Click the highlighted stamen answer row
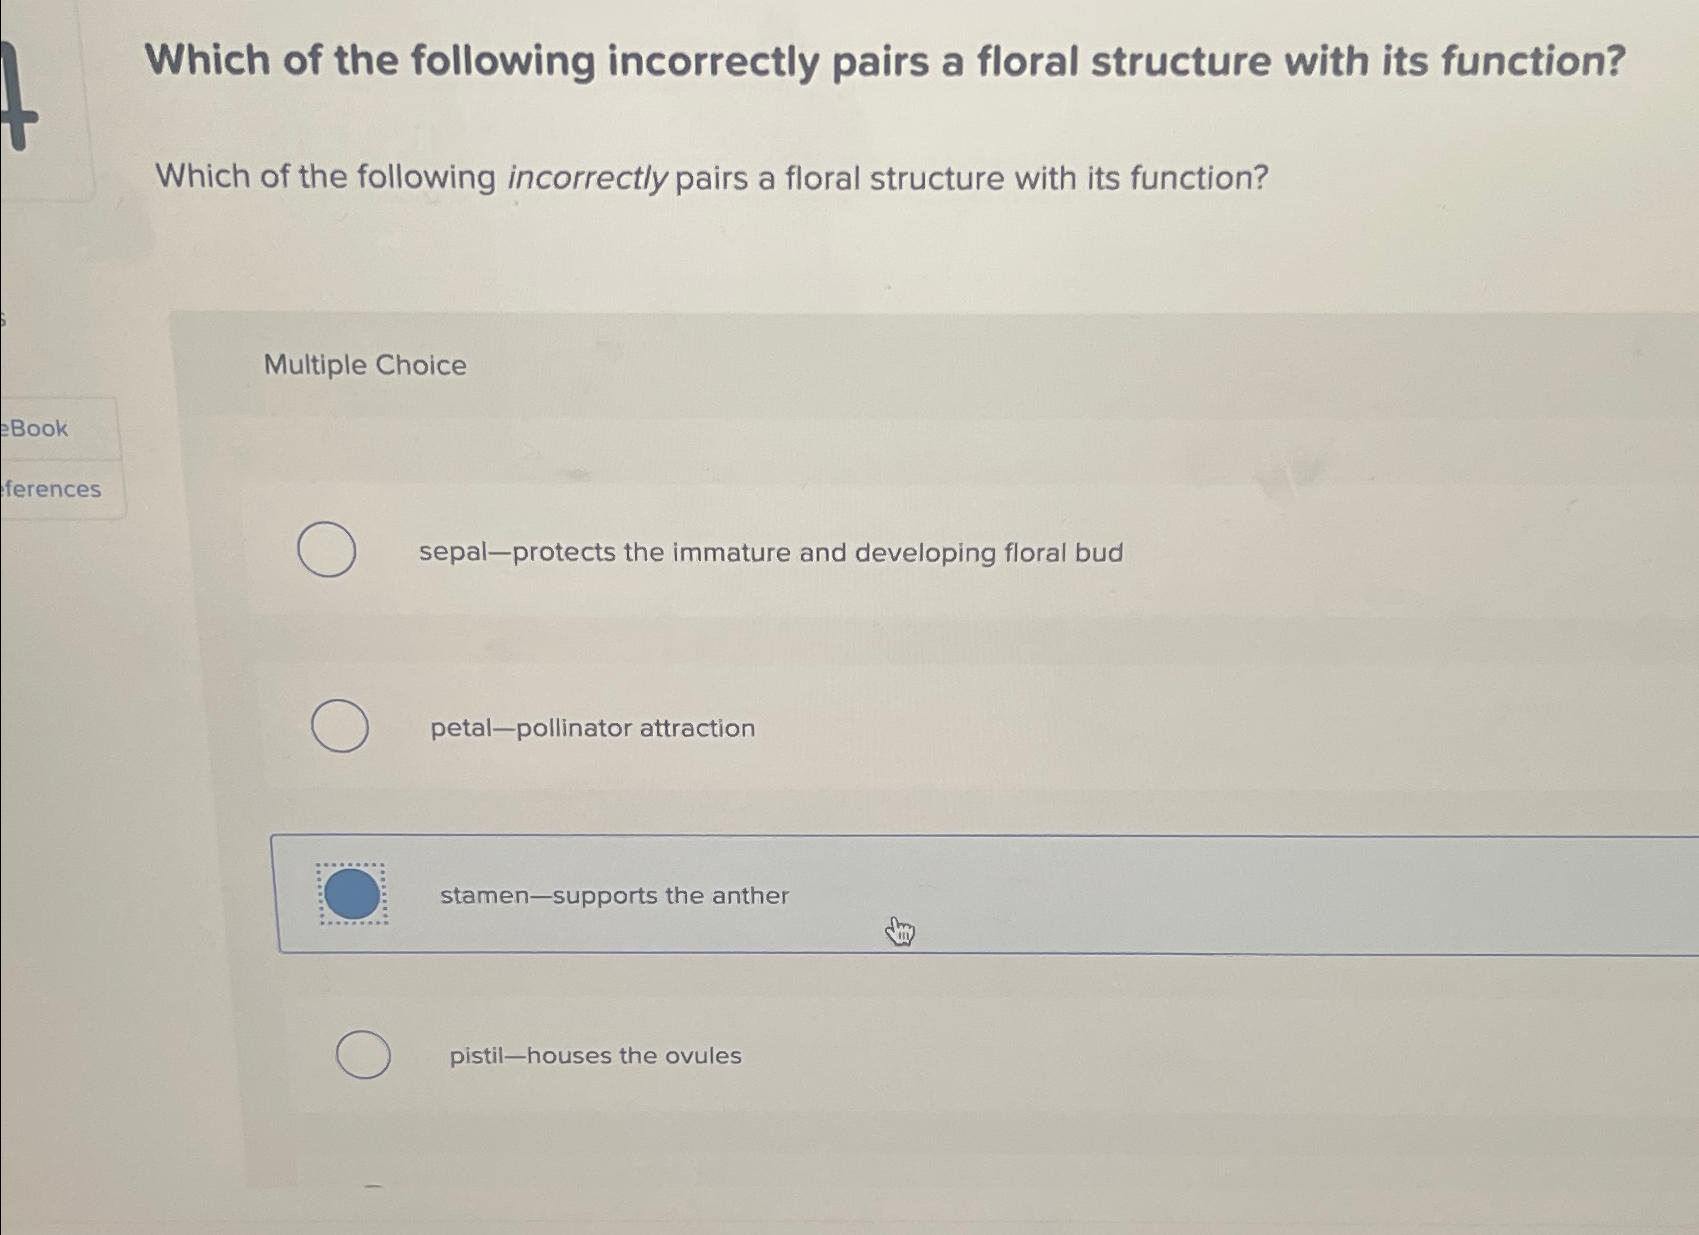The height and width of the screenshot is (1235, 1699). (900, 895)
